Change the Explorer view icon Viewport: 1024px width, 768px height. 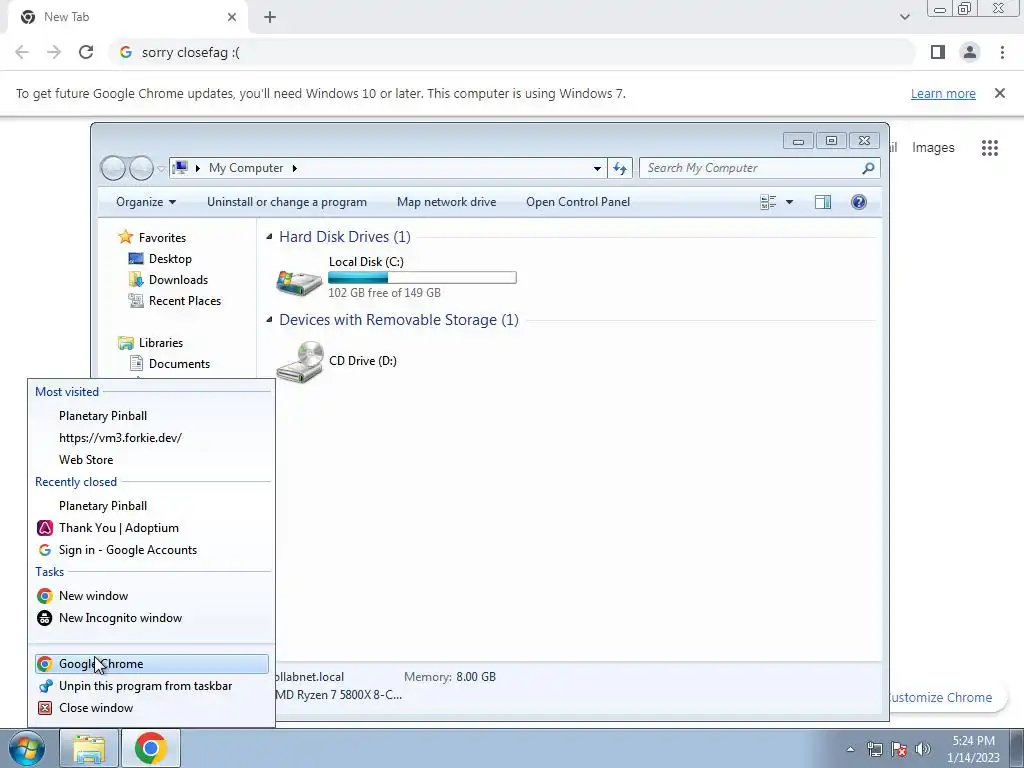click(768, 202)
